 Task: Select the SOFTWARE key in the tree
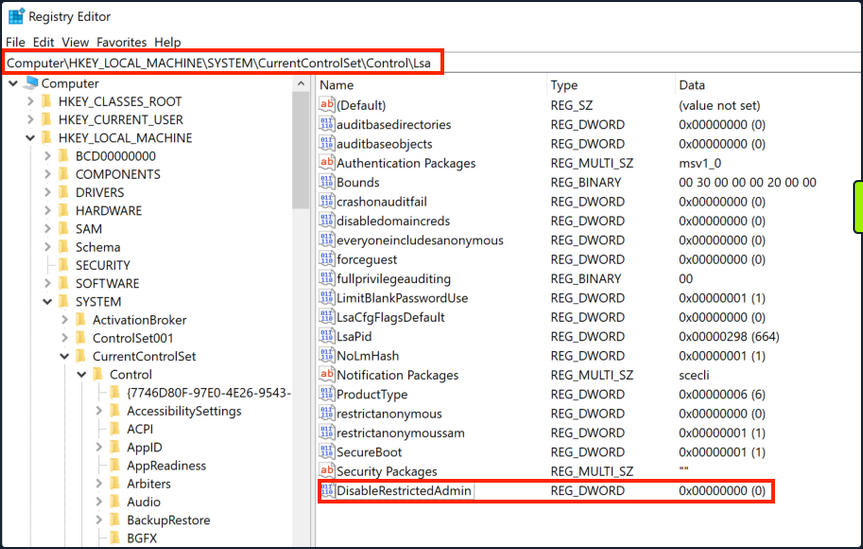pyautogui.click(x=107, y=284)
